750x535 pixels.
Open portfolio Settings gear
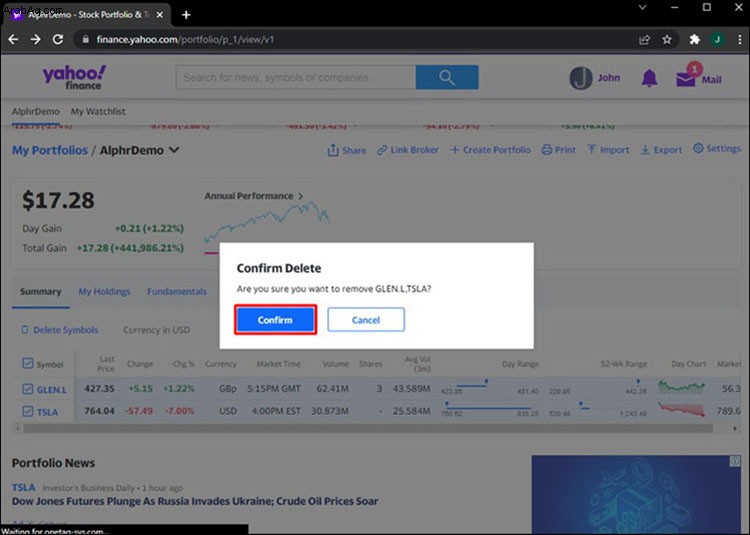click(x=717, y=149)
